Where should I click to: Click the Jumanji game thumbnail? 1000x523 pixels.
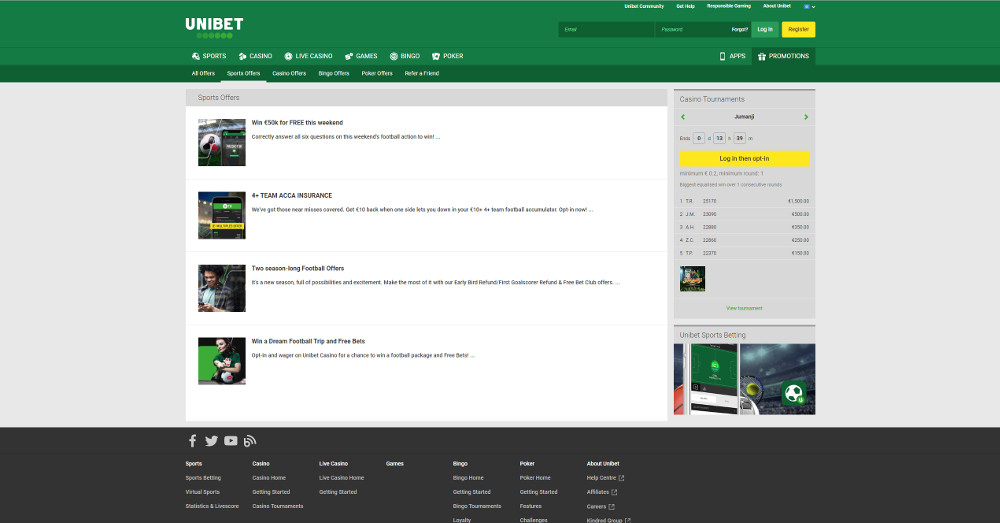point(693,279)
